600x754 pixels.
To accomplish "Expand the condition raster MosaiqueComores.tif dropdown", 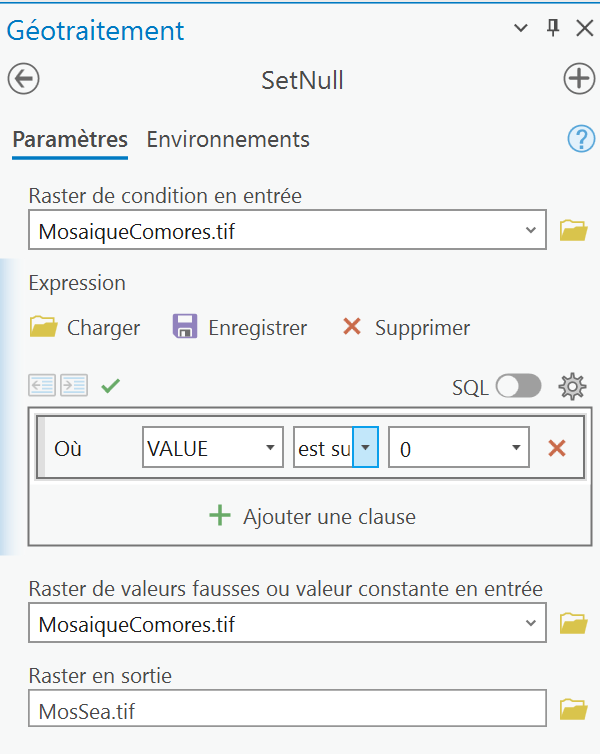I will [x=530, y=231].
